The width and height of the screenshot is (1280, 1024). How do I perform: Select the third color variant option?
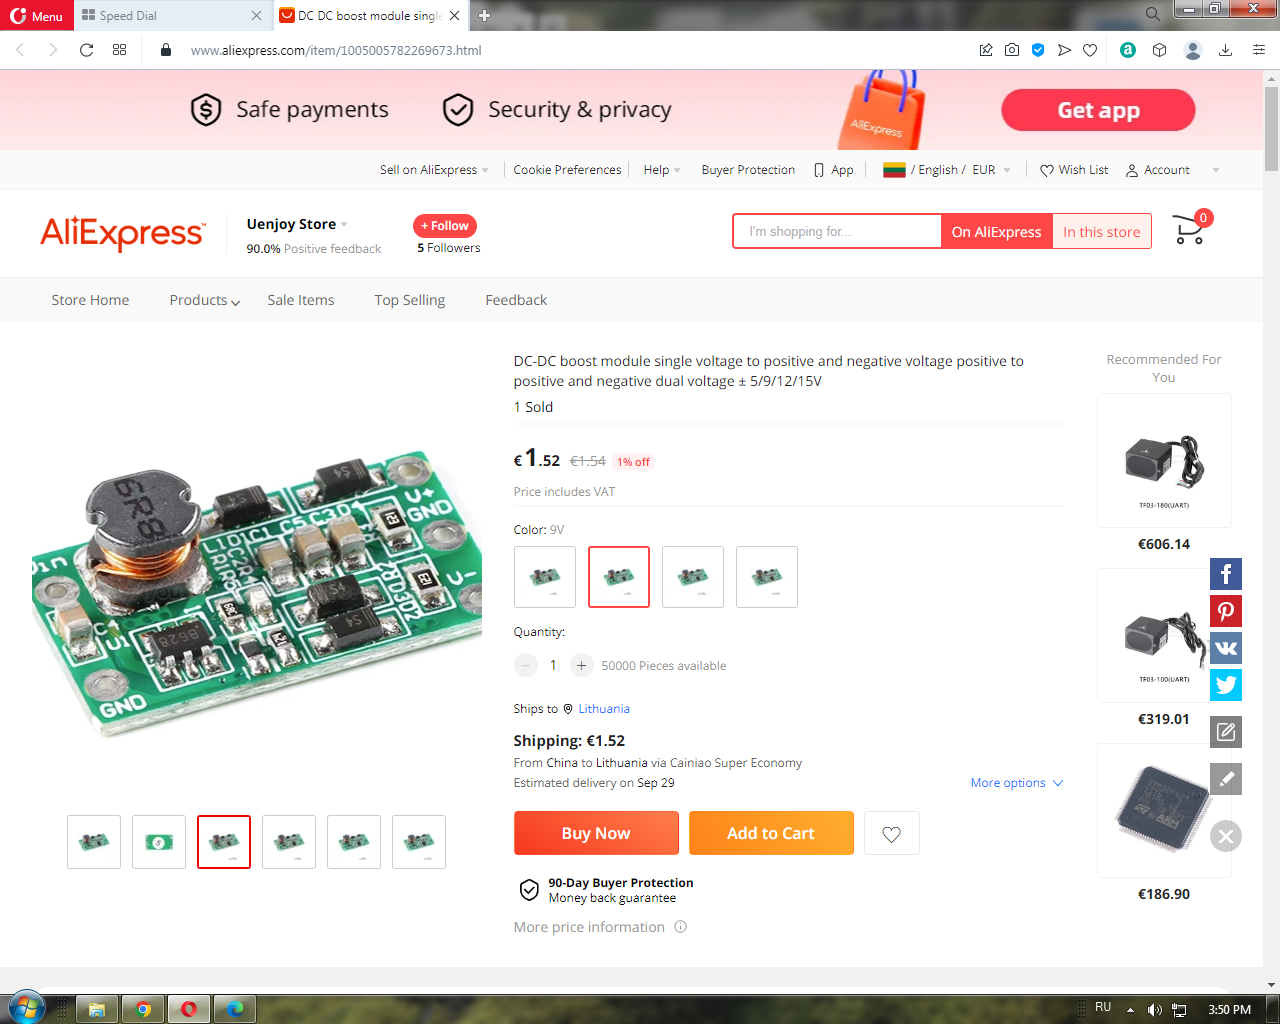coord(693,577)
